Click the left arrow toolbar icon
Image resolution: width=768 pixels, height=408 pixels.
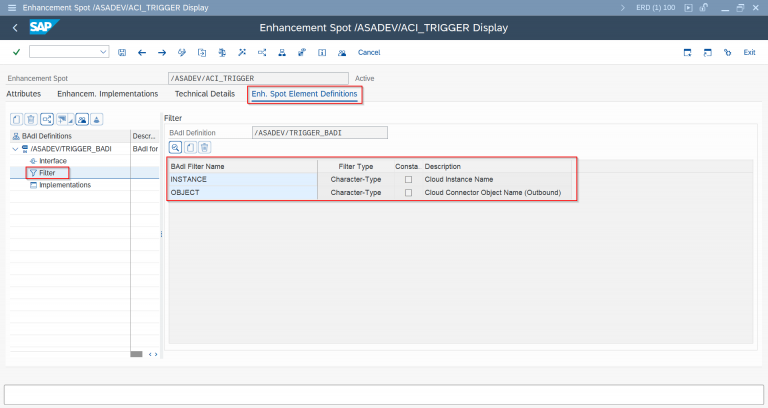142,52
